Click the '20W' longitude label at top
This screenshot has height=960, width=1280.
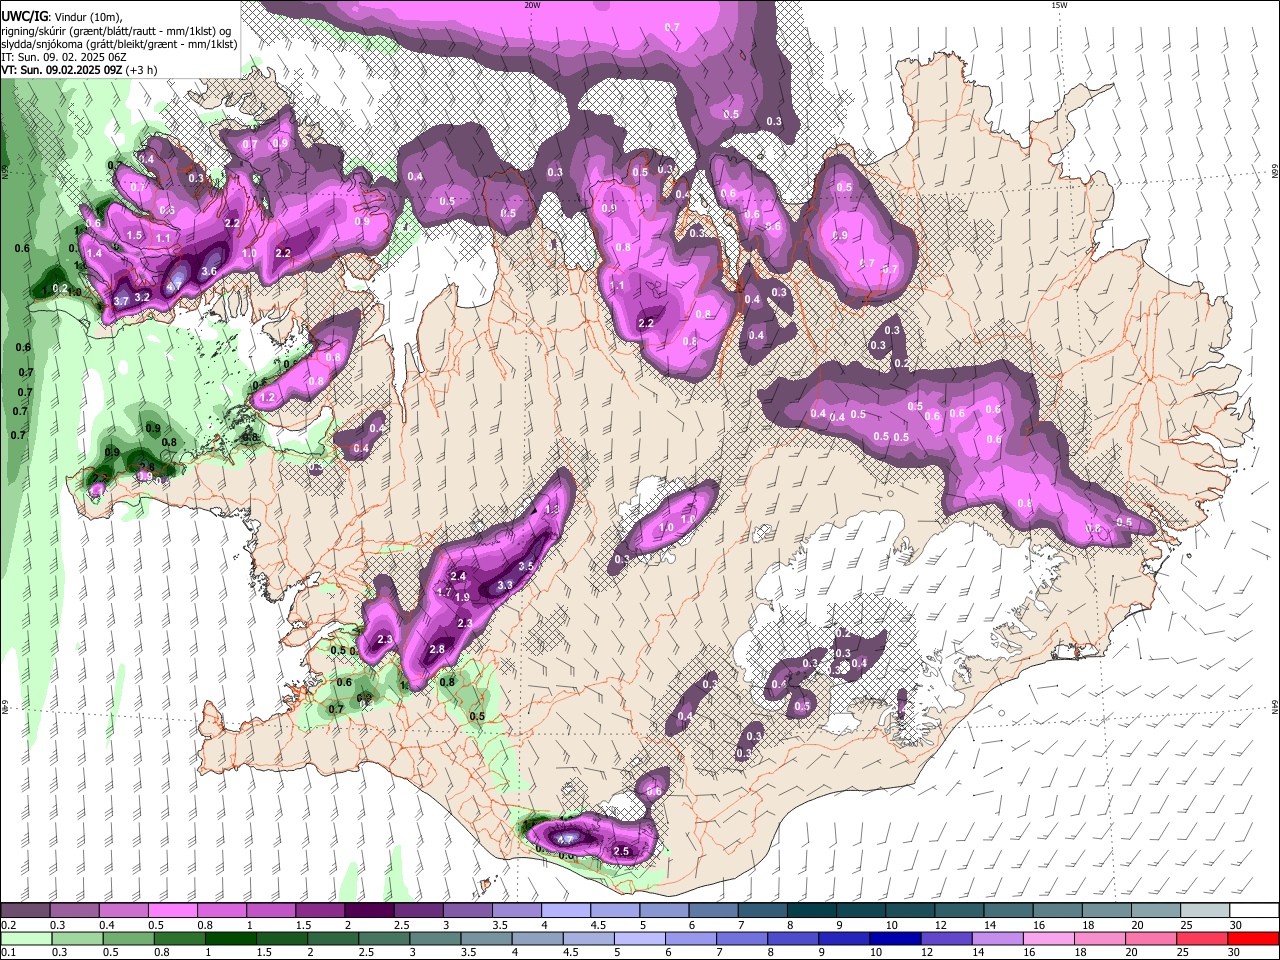532,5
